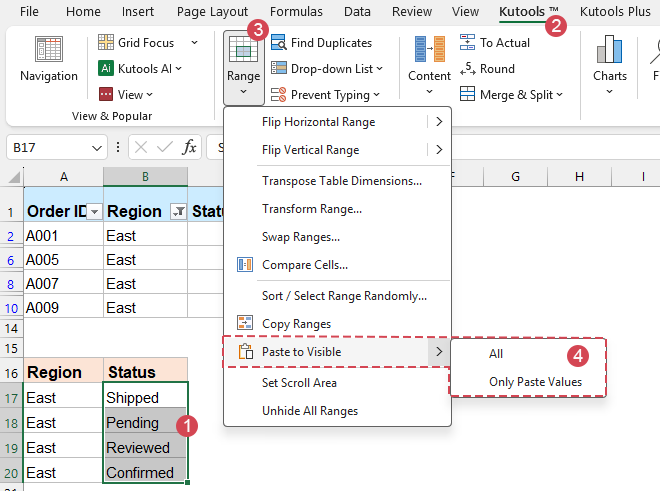Expand Flip Vertical Range submenu arrow
Screen dimensions: 660x491
click(439, 149)
